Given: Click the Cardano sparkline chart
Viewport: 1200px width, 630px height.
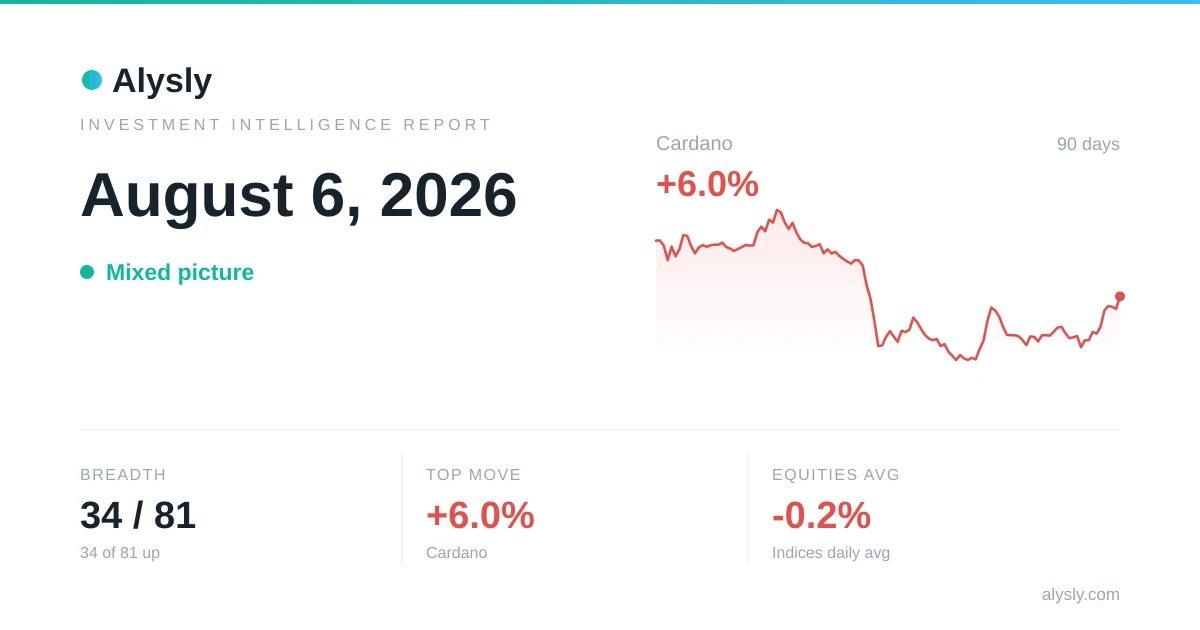Looking at the screenshot, I should 888,285.
